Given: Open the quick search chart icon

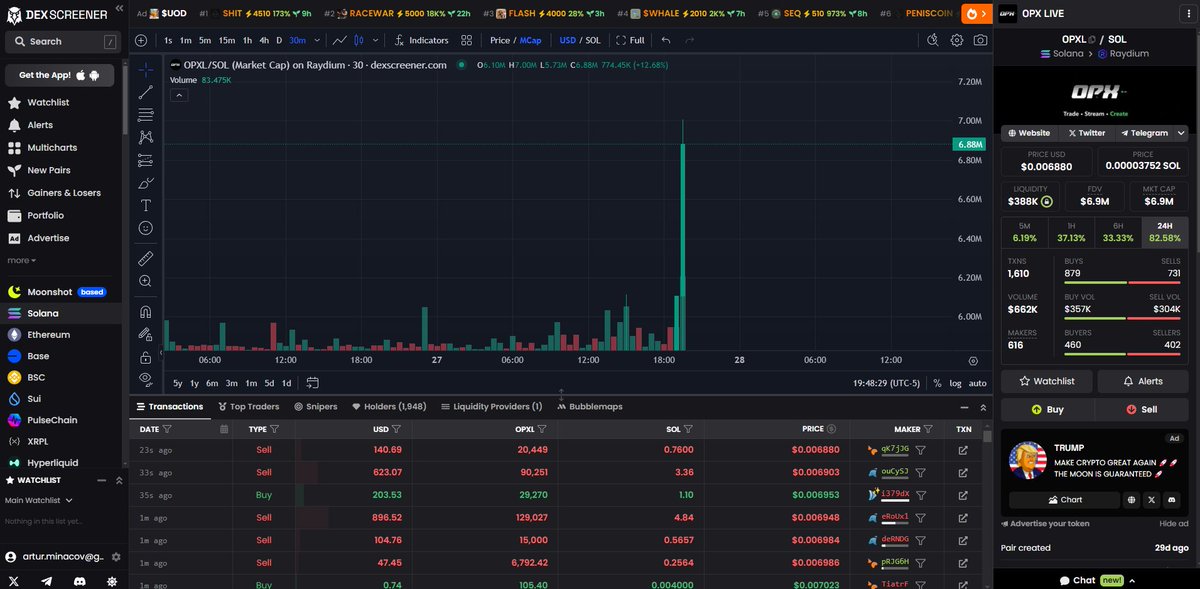Looking at the screenshot, I should point(932,40).
